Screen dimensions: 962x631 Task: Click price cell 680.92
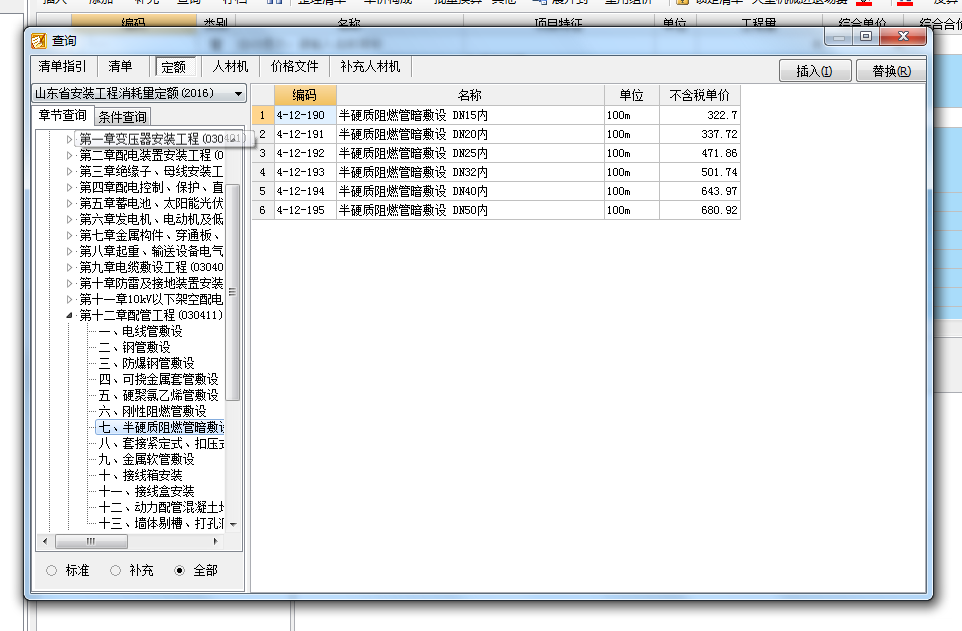point(699,210)
